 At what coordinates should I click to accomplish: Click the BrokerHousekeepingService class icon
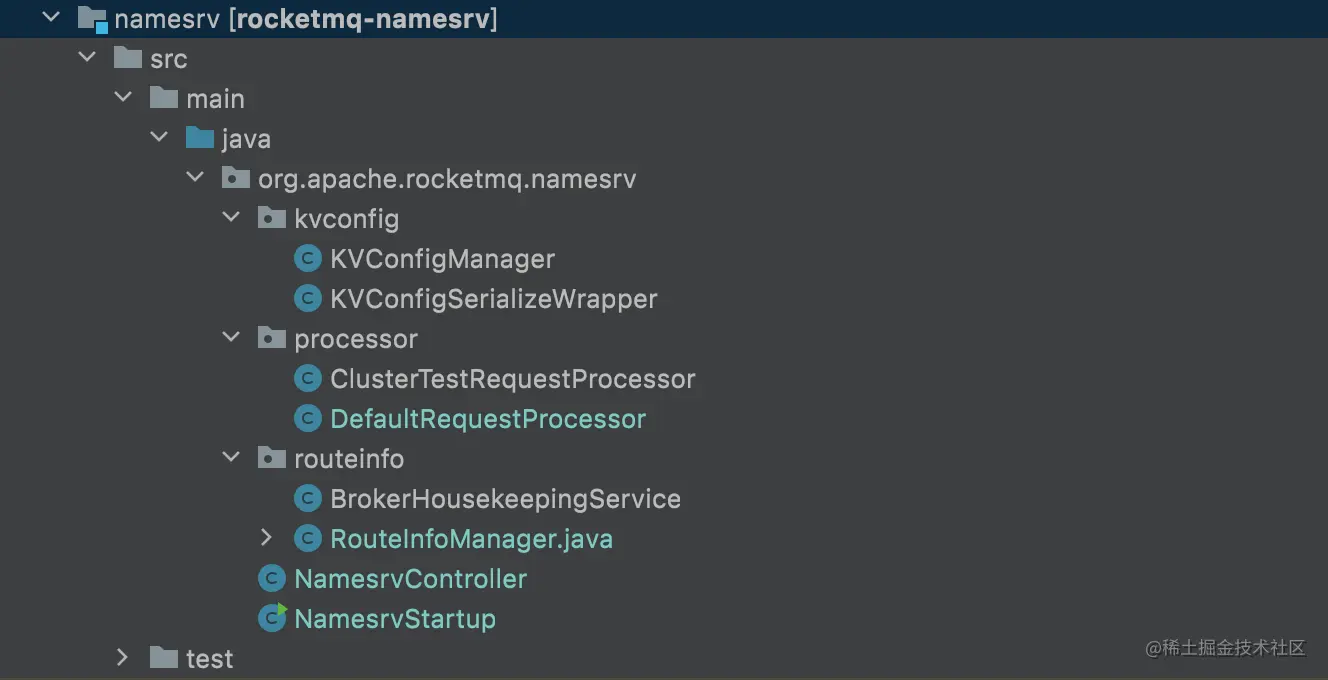[x=307, y=499]
